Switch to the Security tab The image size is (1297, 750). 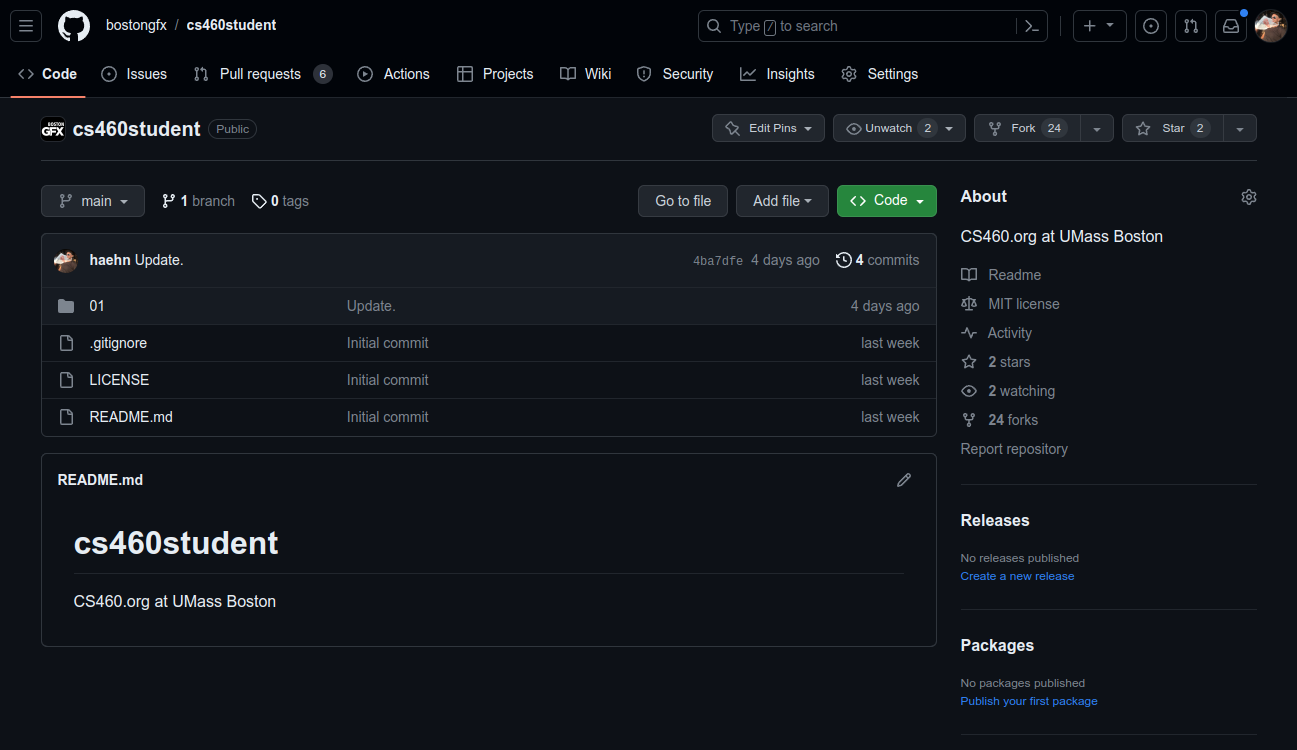pos(675,74)
